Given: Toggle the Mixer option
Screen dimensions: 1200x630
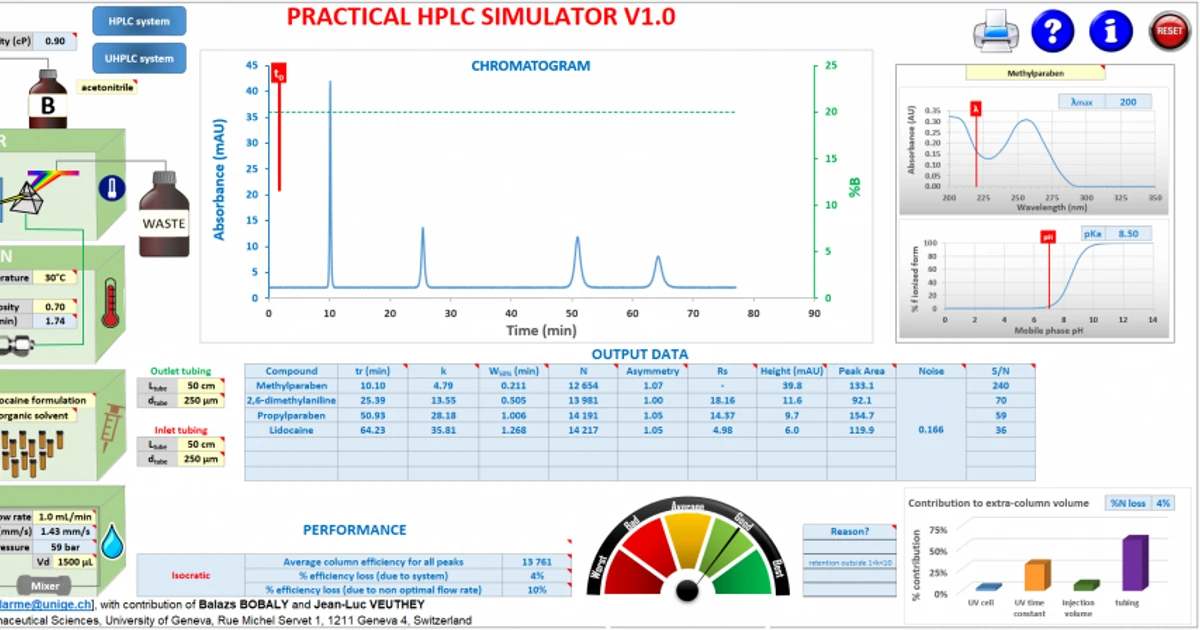Looking at the screenshot, I should click(44, 585).
